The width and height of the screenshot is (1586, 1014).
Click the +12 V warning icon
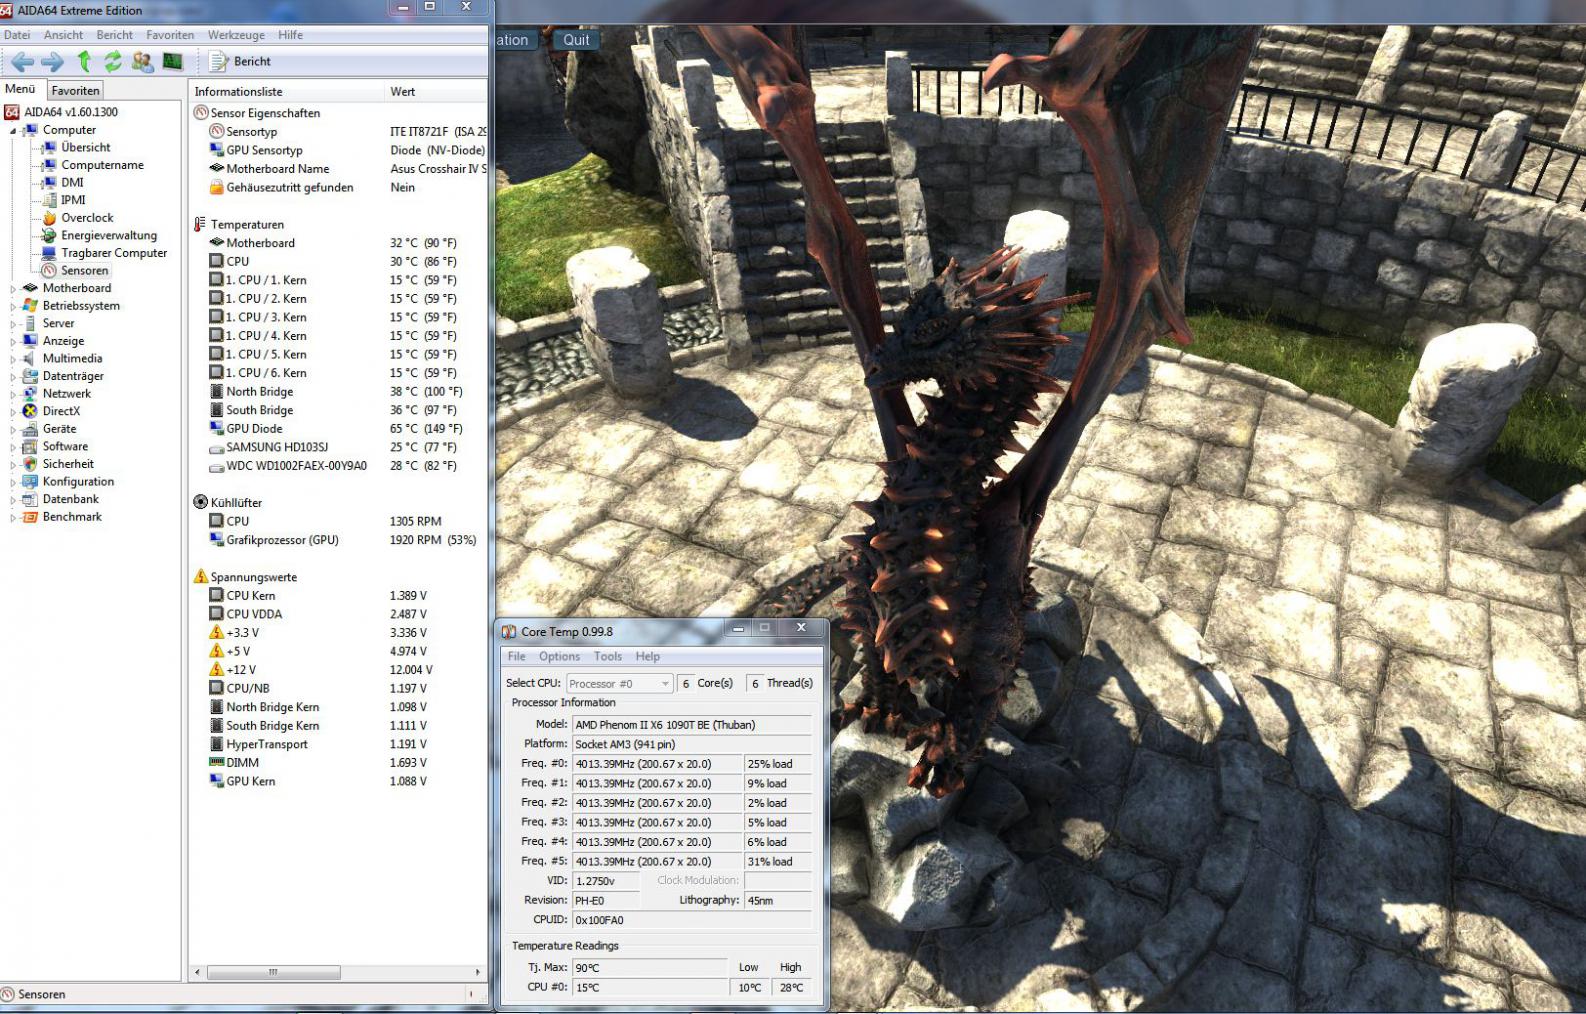pos(216,670)
